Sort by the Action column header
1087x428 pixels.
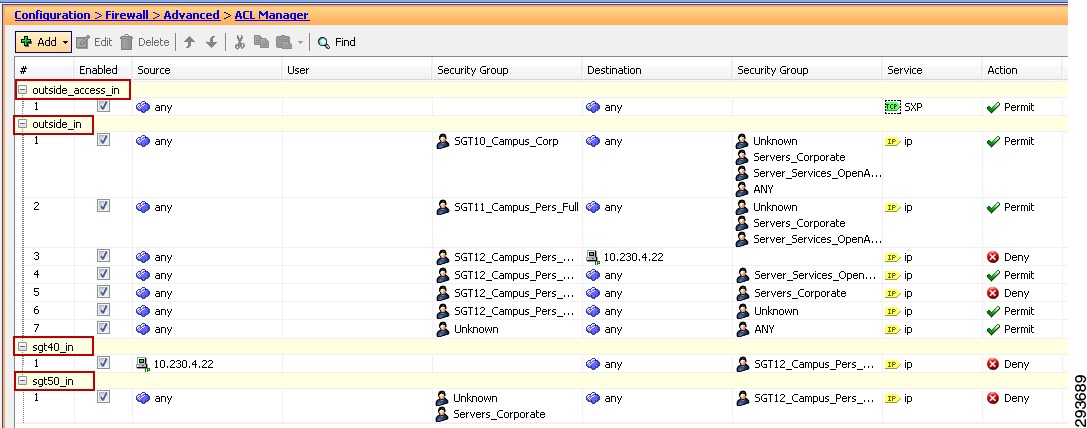pyautogui.click(x=1022, y=70)
